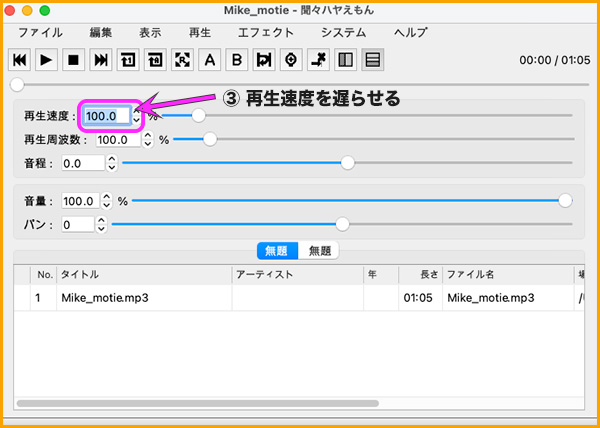Sort by the 年 column header
Screen dimensions: 600x428
pyautogui.click(x=381, y=274)
